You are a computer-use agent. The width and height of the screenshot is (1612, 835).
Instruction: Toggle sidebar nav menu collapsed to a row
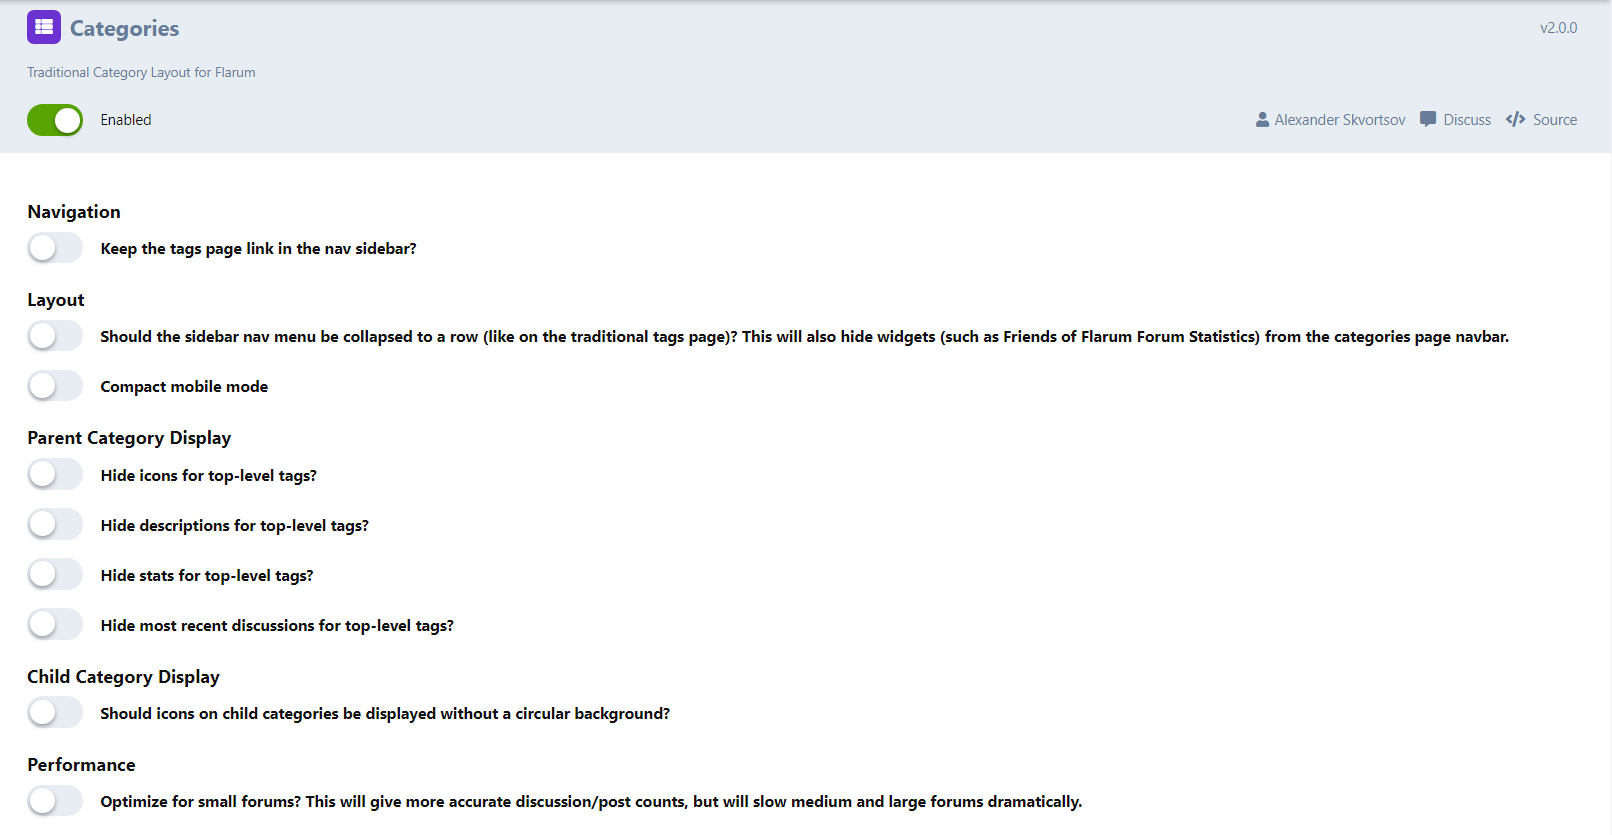55,336
